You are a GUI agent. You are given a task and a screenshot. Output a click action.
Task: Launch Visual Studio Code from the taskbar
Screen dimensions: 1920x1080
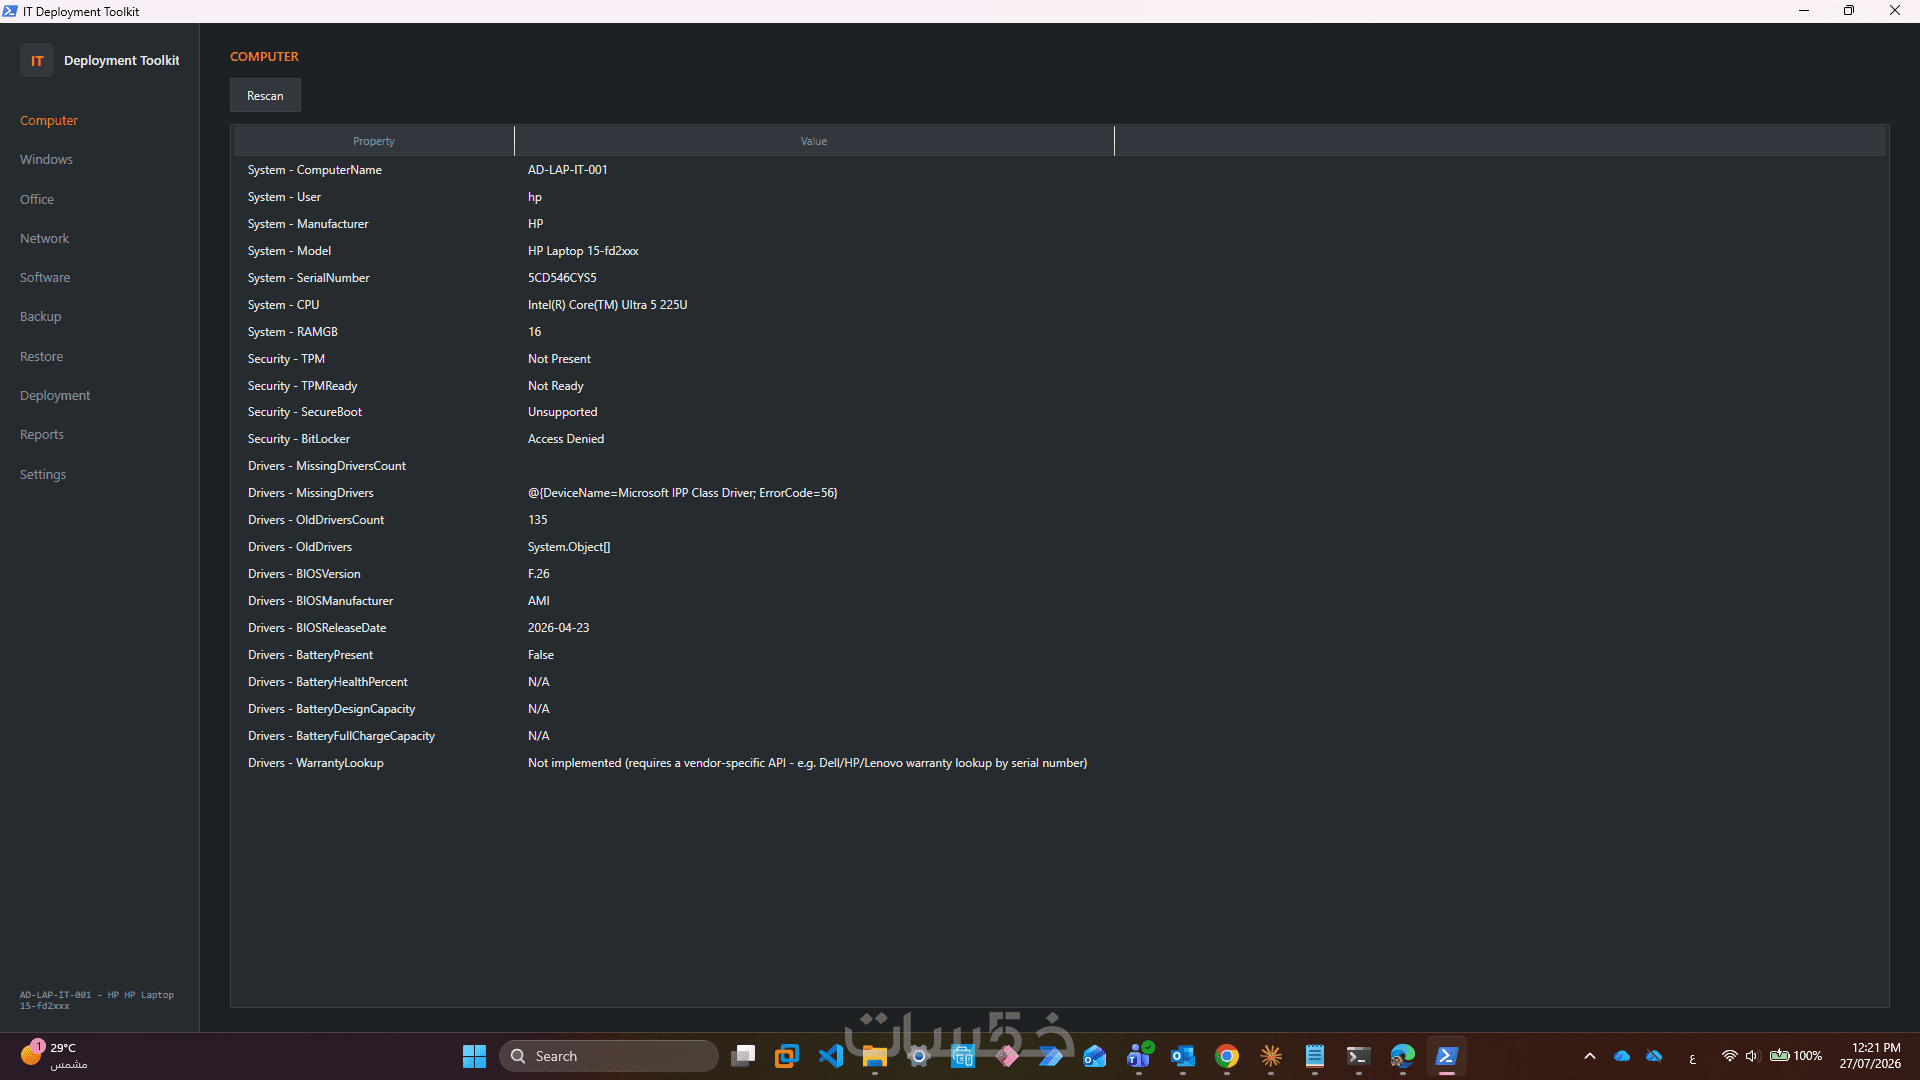click(831, 1056)
